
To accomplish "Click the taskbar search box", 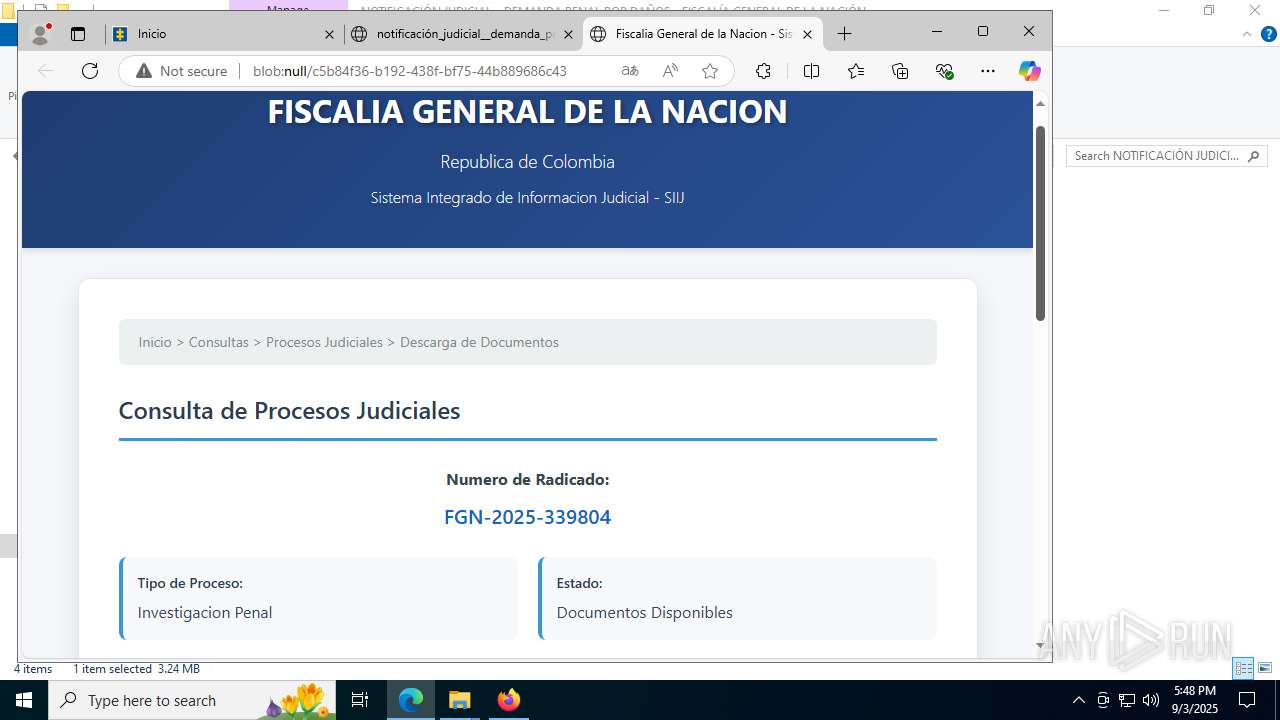I will pos(194,700).
